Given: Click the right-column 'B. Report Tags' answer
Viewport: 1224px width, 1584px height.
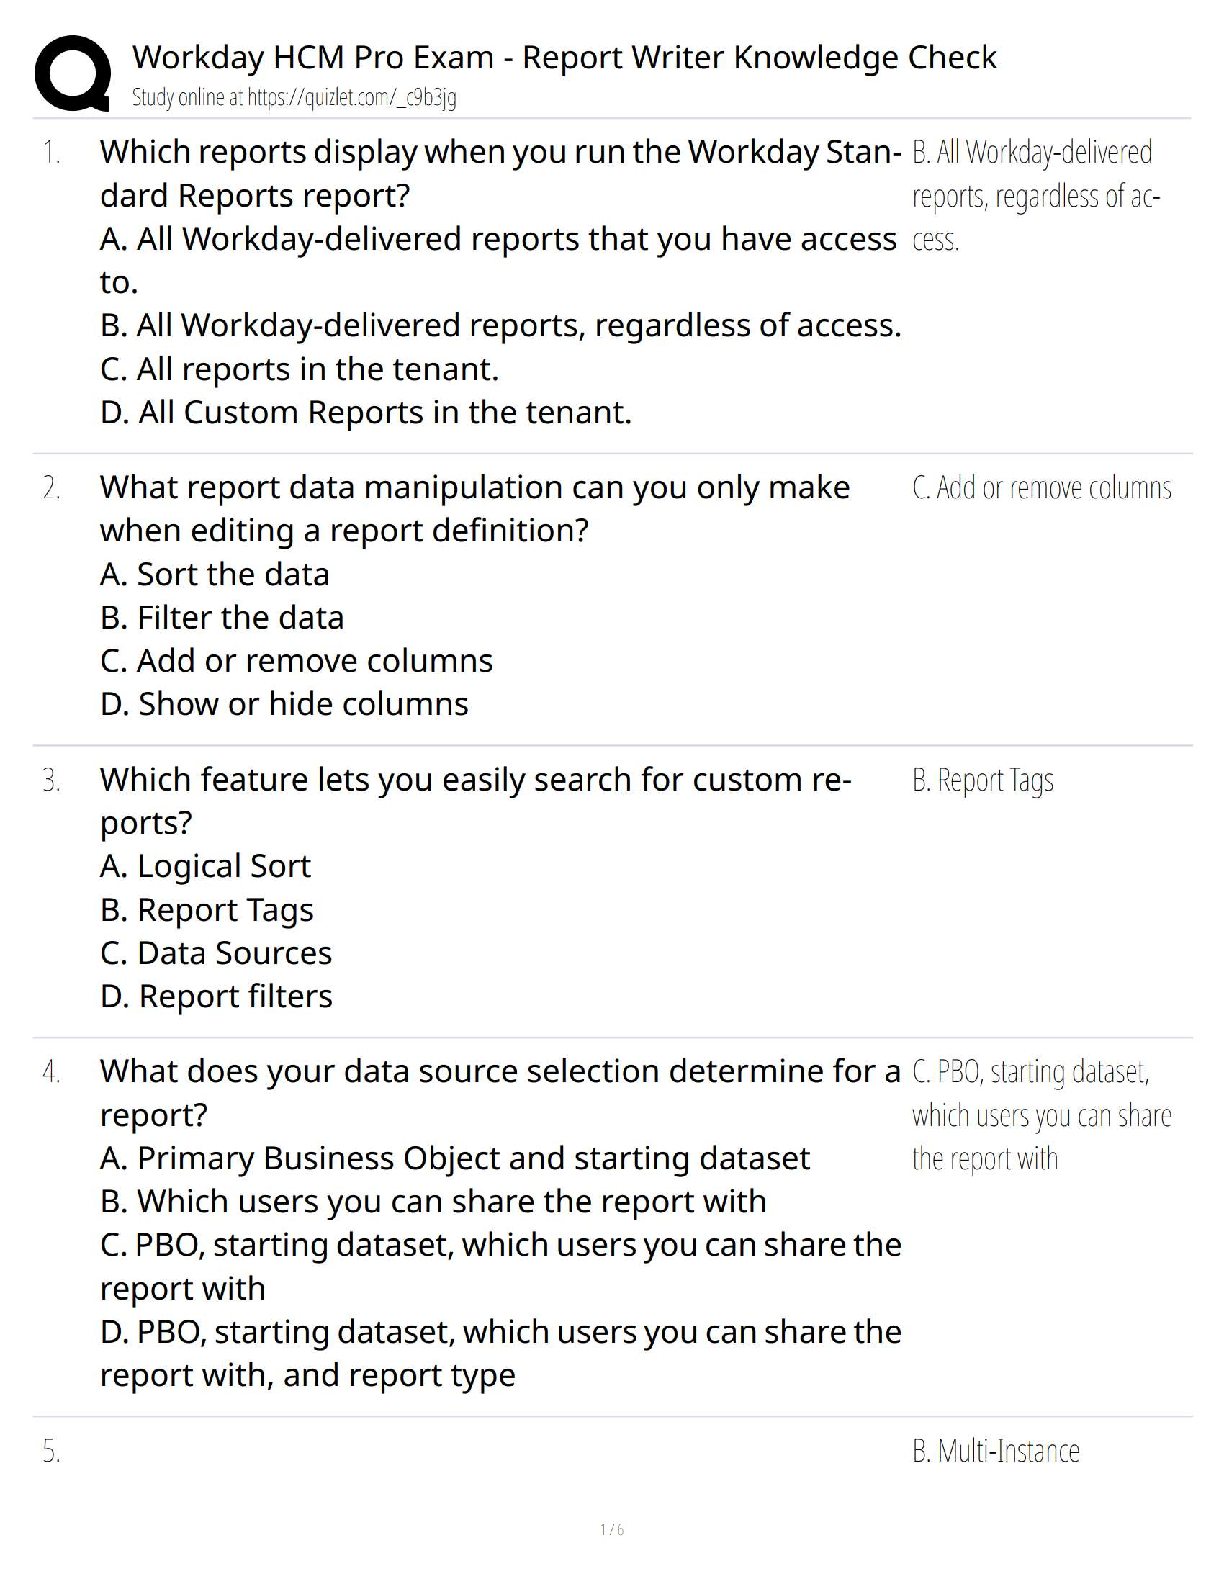Looking at the screenshot, I should pyautogui.click(x=982, y=780).
